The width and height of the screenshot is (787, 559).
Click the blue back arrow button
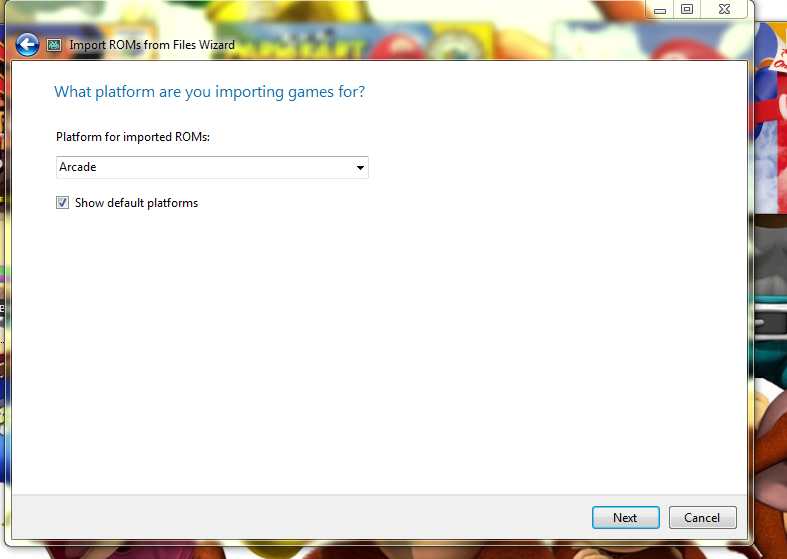pyautogui.click(x=27, y=45)
